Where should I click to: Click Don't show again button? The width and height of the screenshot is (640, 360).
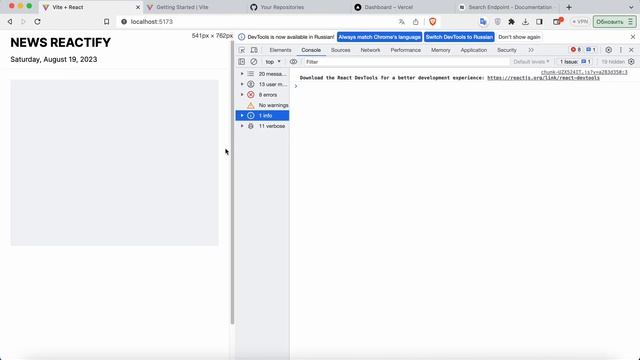click(519, 37)
